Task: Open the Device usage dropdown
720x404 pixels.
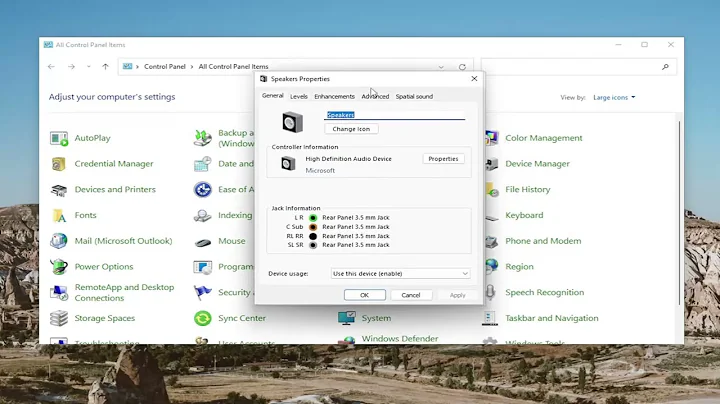Action: coord(400,274)
